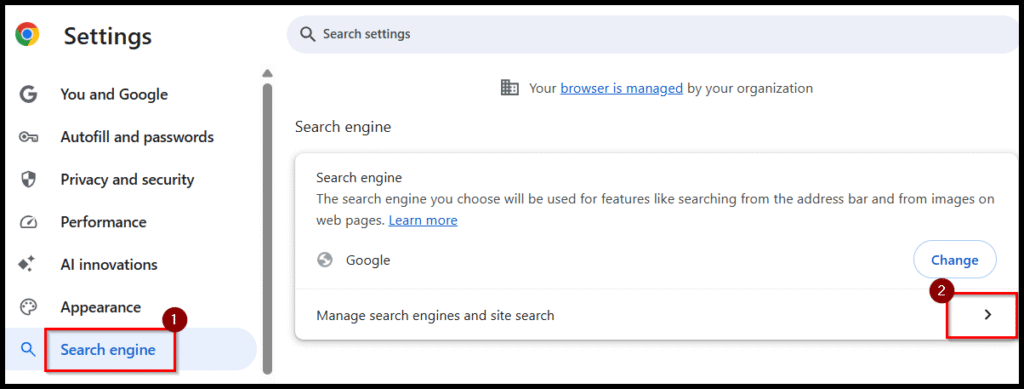This screenshot has height=389, width=1024.
Task: Click the Privacy and security shield icon
Action: click(28, 179)
